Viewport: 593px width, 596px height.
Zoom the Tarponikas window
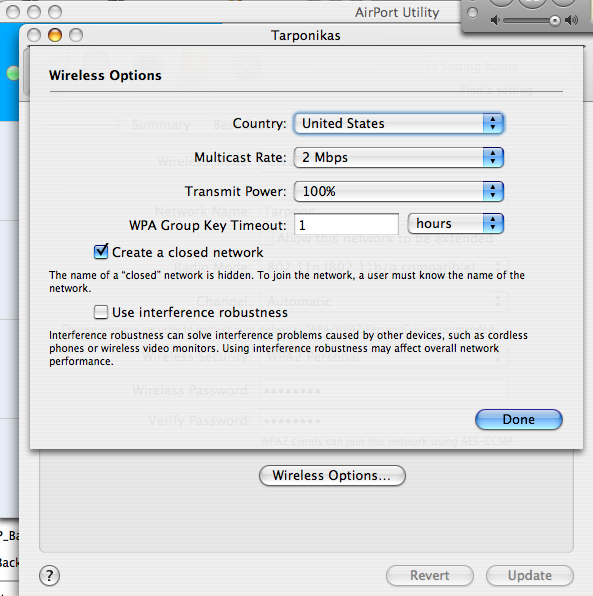pyautogui.click(x=76, y=35)
